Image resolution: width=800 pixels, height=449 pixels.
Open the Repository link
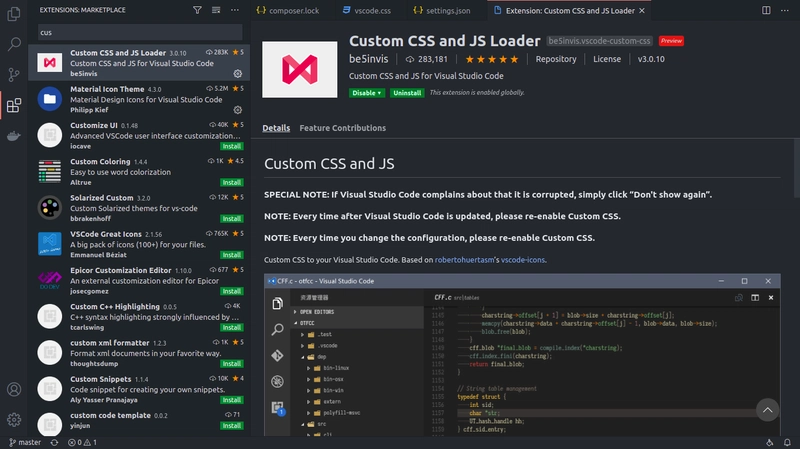(x=556, y=59)
